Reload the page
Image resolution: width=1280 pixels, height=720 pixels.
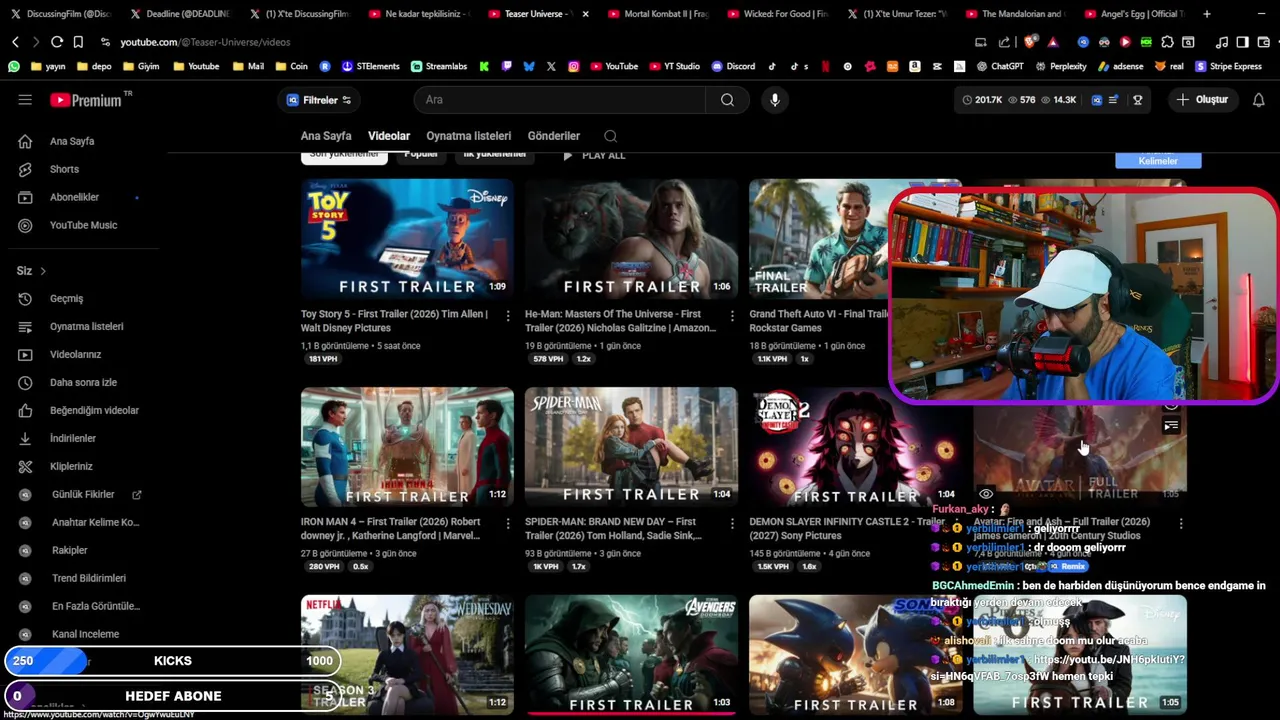click(x=57, y=42)
